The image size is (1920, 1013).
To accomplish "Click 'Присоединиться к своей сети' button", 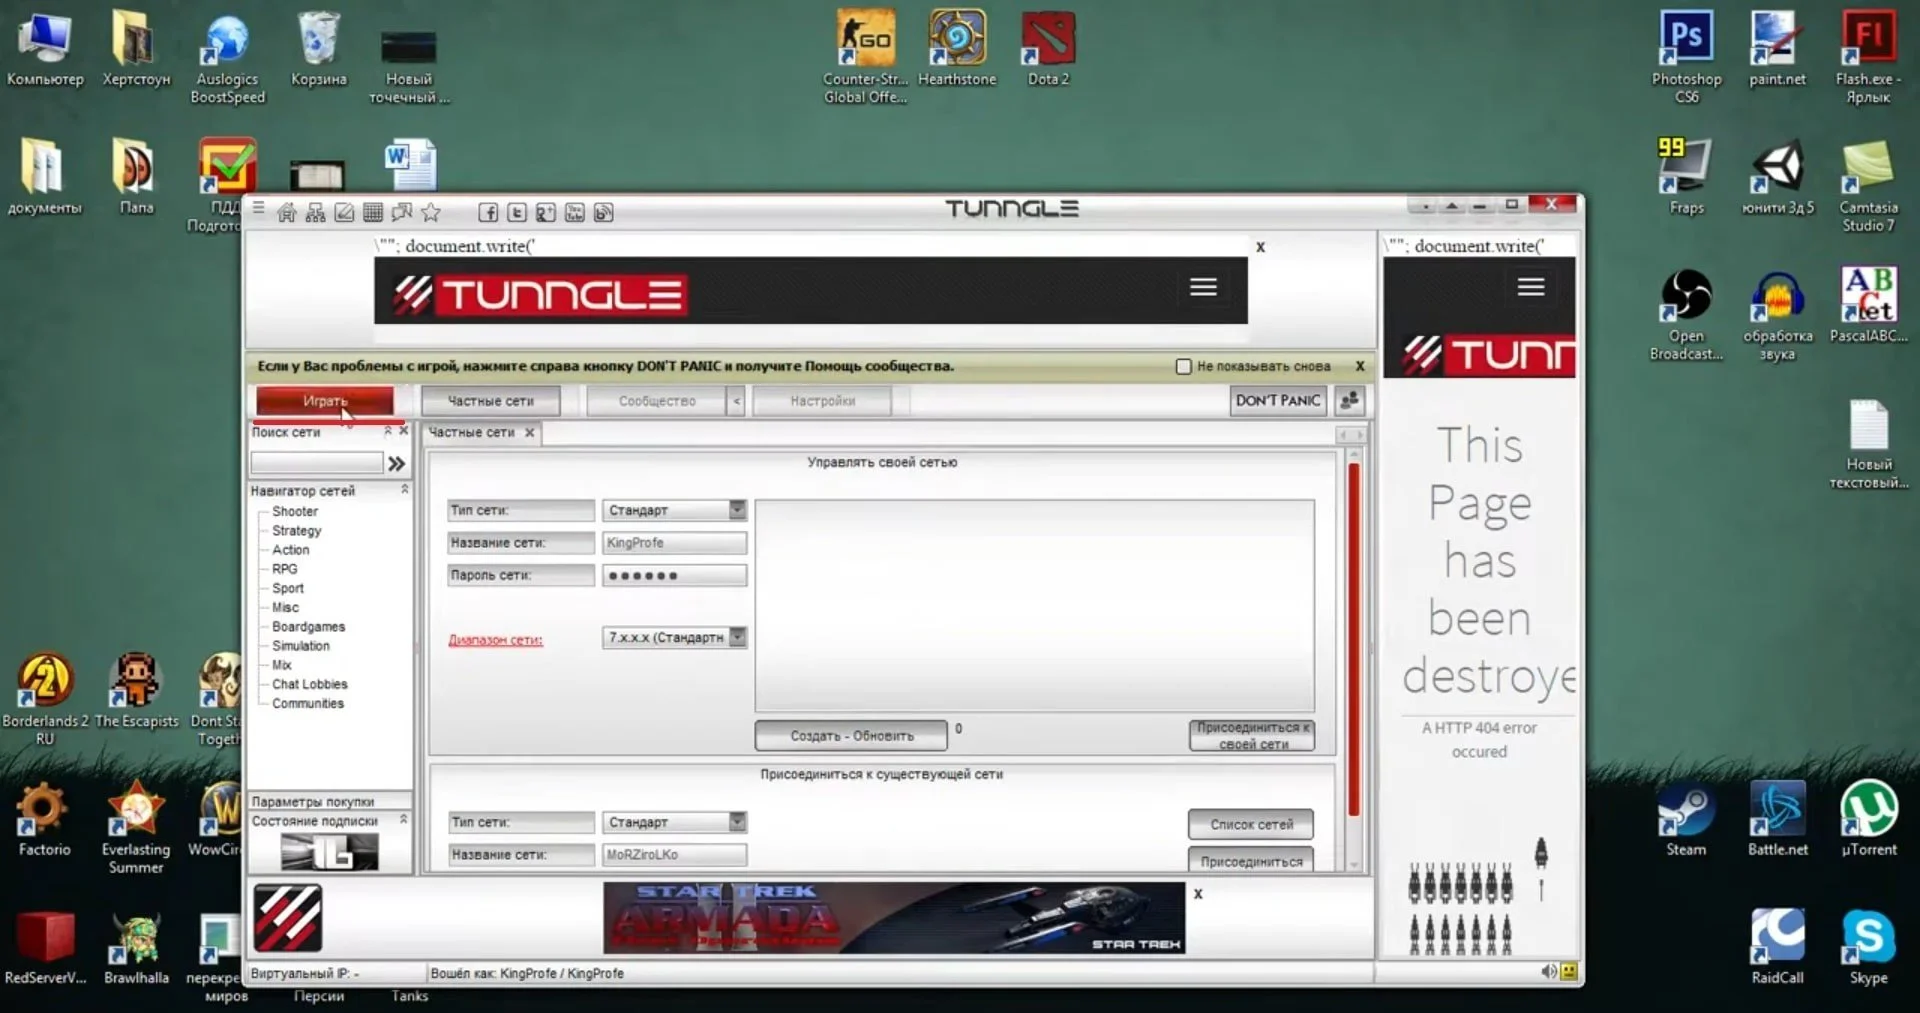I will (x=1252, y=736).
